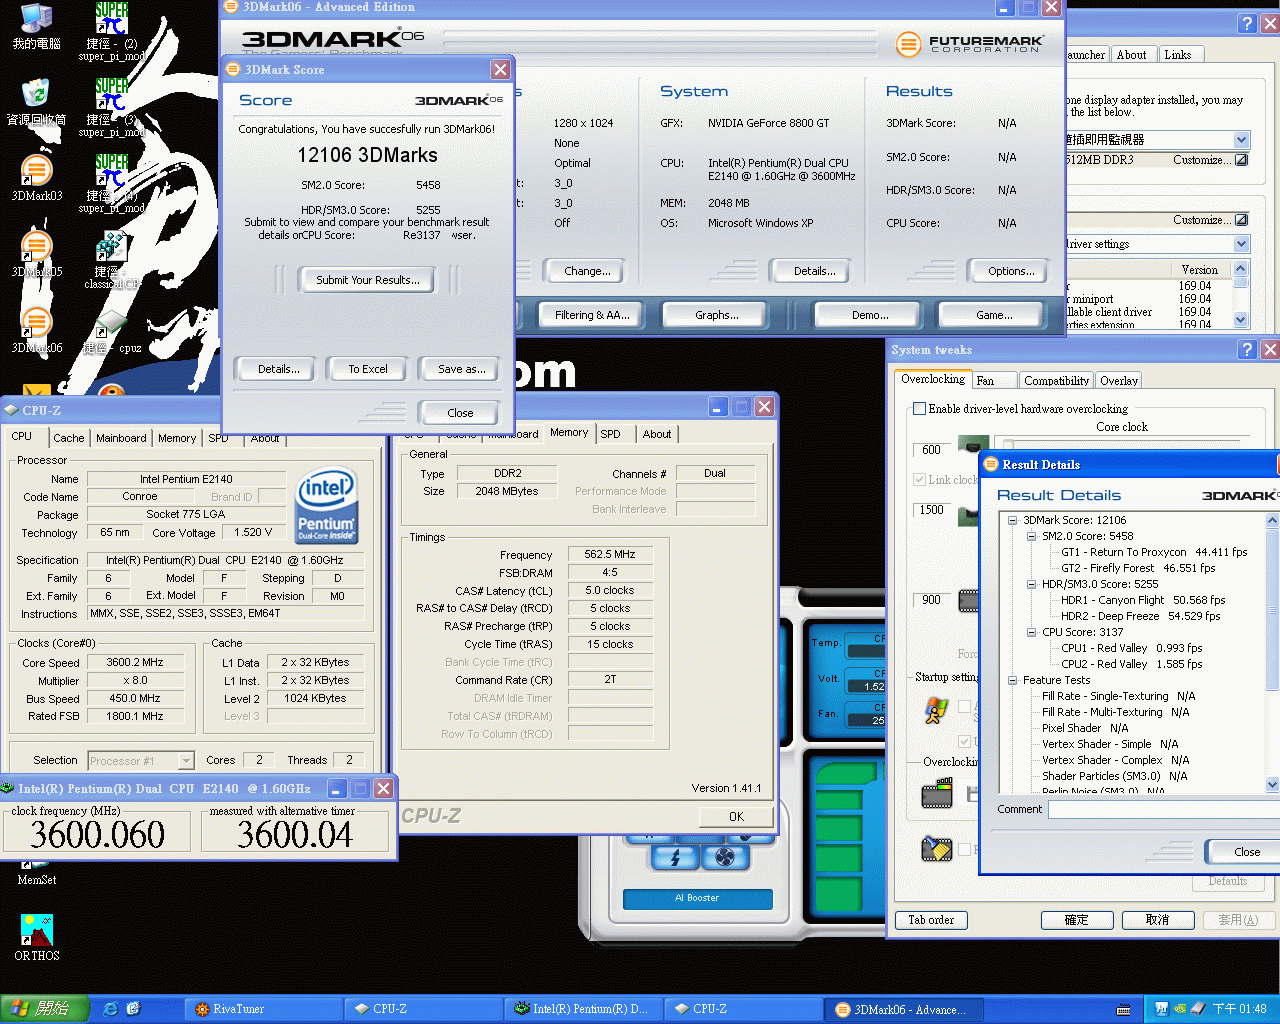Select the super_pi_mod (2) desktop shortcut
The width and height of the screenshot is (1280, 1024).
[x=112, y=32]
